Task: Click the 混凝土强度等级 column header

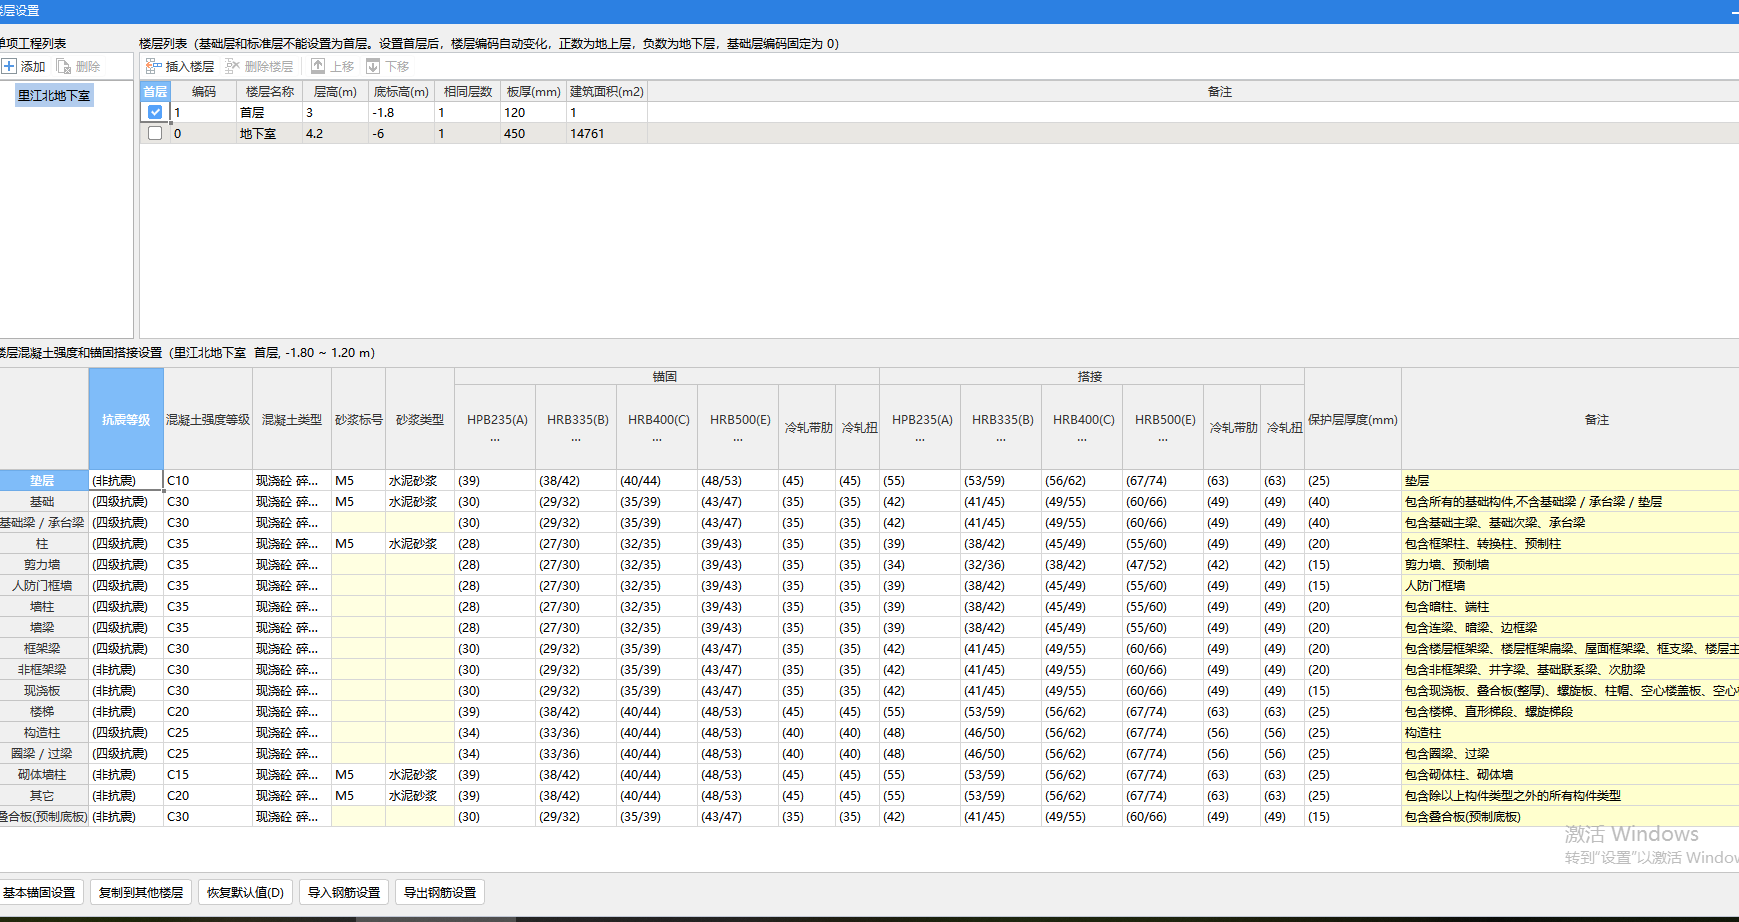Action: click(208, 419)
